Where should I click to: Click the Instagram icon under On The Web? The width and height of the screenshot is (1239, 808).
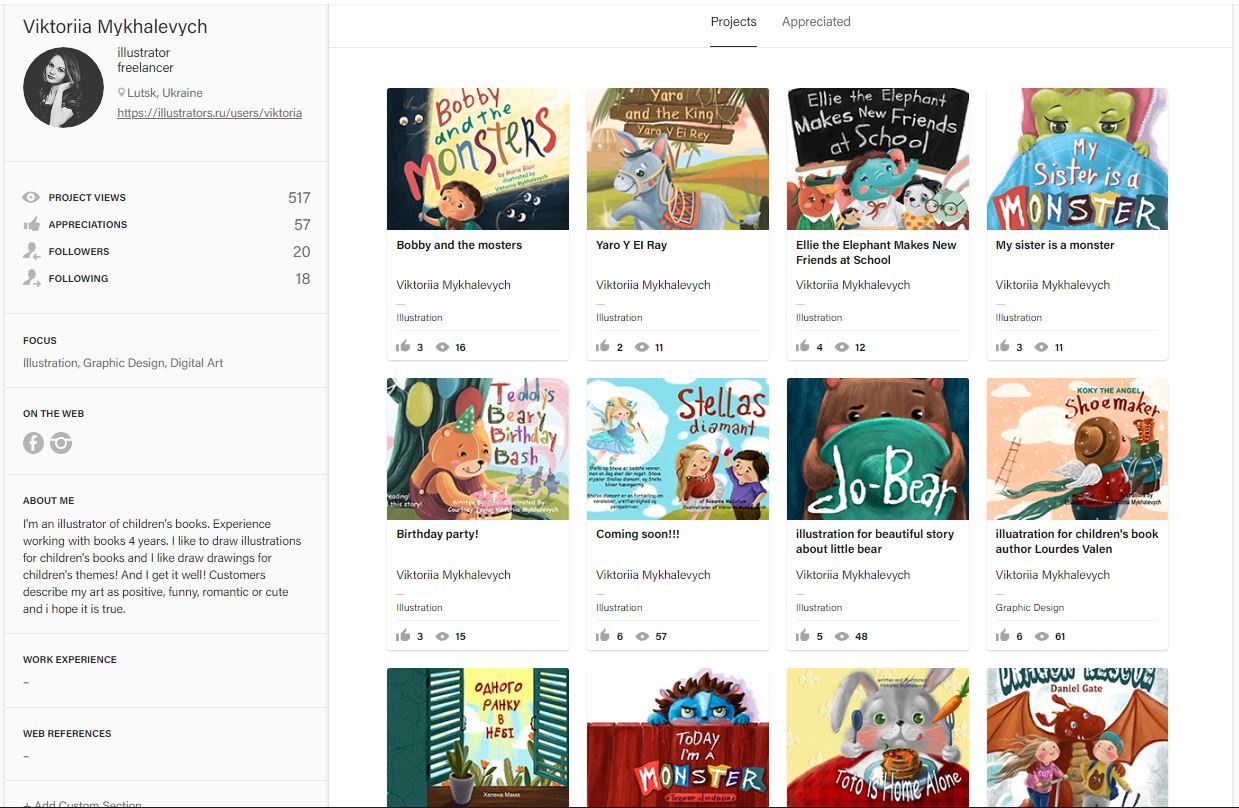(61, 443)
